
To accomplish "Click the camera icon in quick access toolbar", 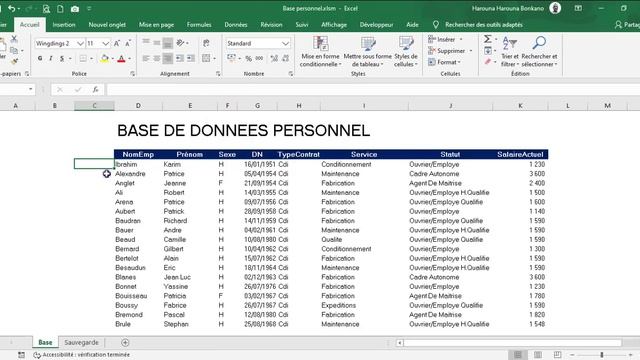I will tap(75, 9).
